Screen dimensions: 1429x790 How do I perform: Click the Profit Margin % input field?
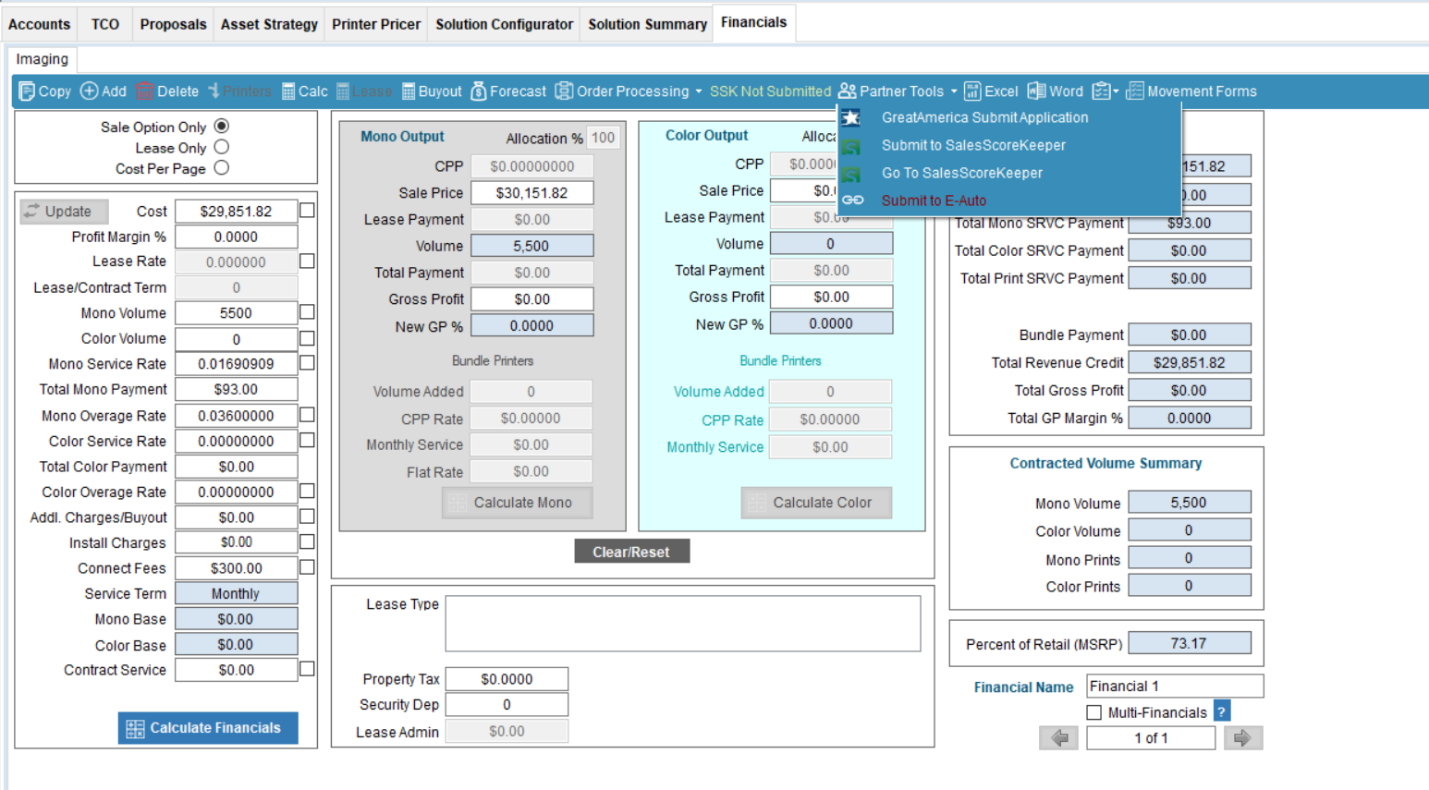click(x=236, y=237)
